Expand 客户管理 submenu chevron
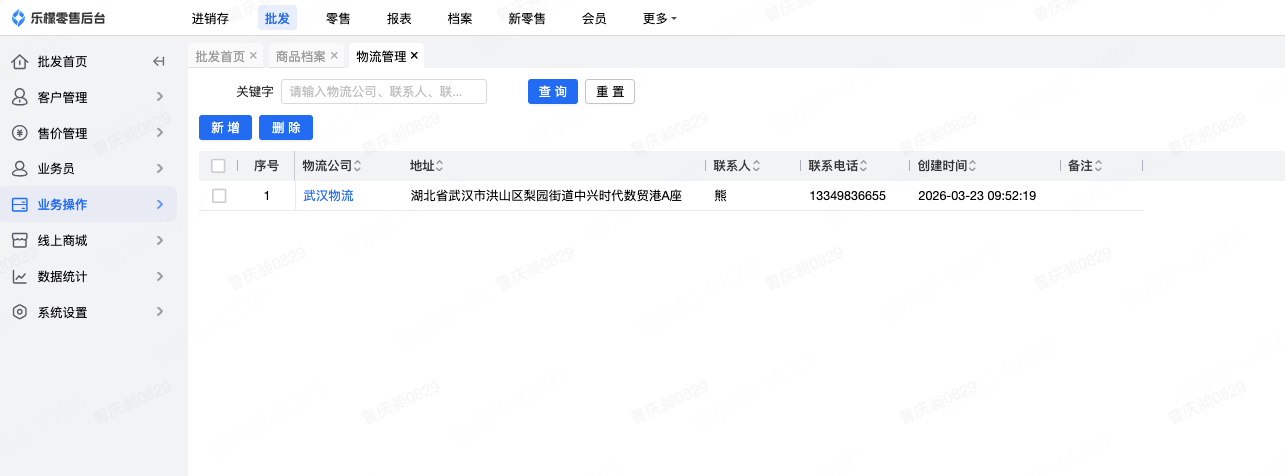This screenshot has width=1285, height=476. point(160,97)
